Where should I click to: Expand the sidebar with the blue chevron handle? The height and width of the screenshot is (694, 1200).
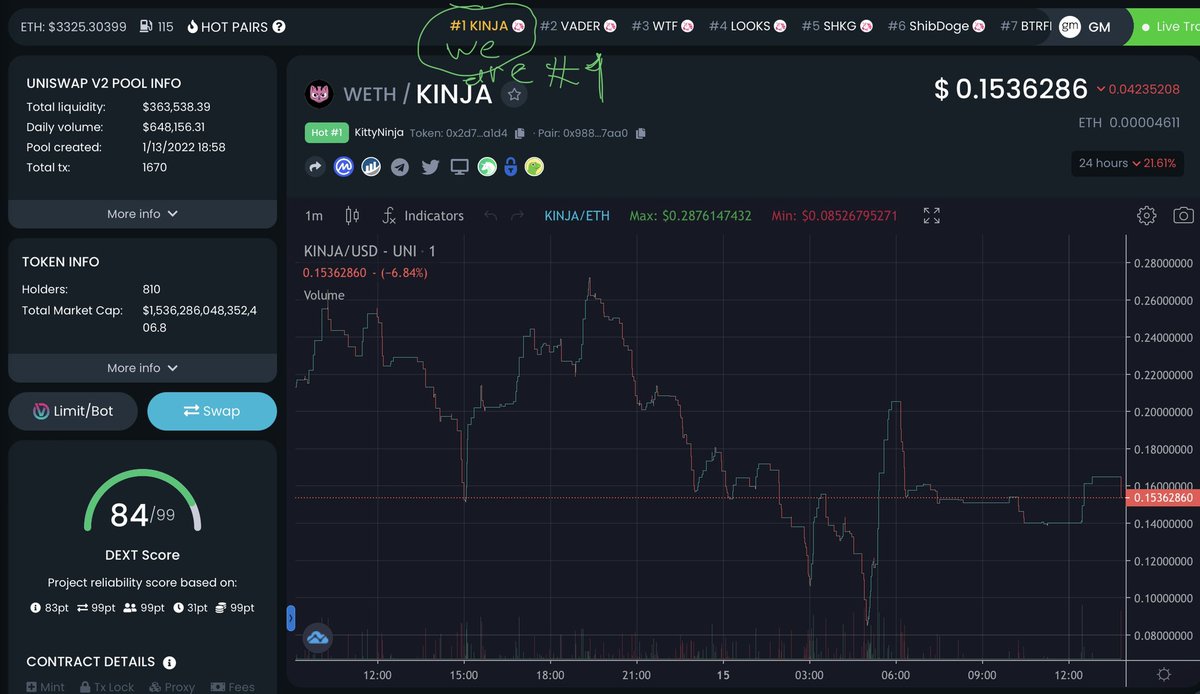[291, 620]
